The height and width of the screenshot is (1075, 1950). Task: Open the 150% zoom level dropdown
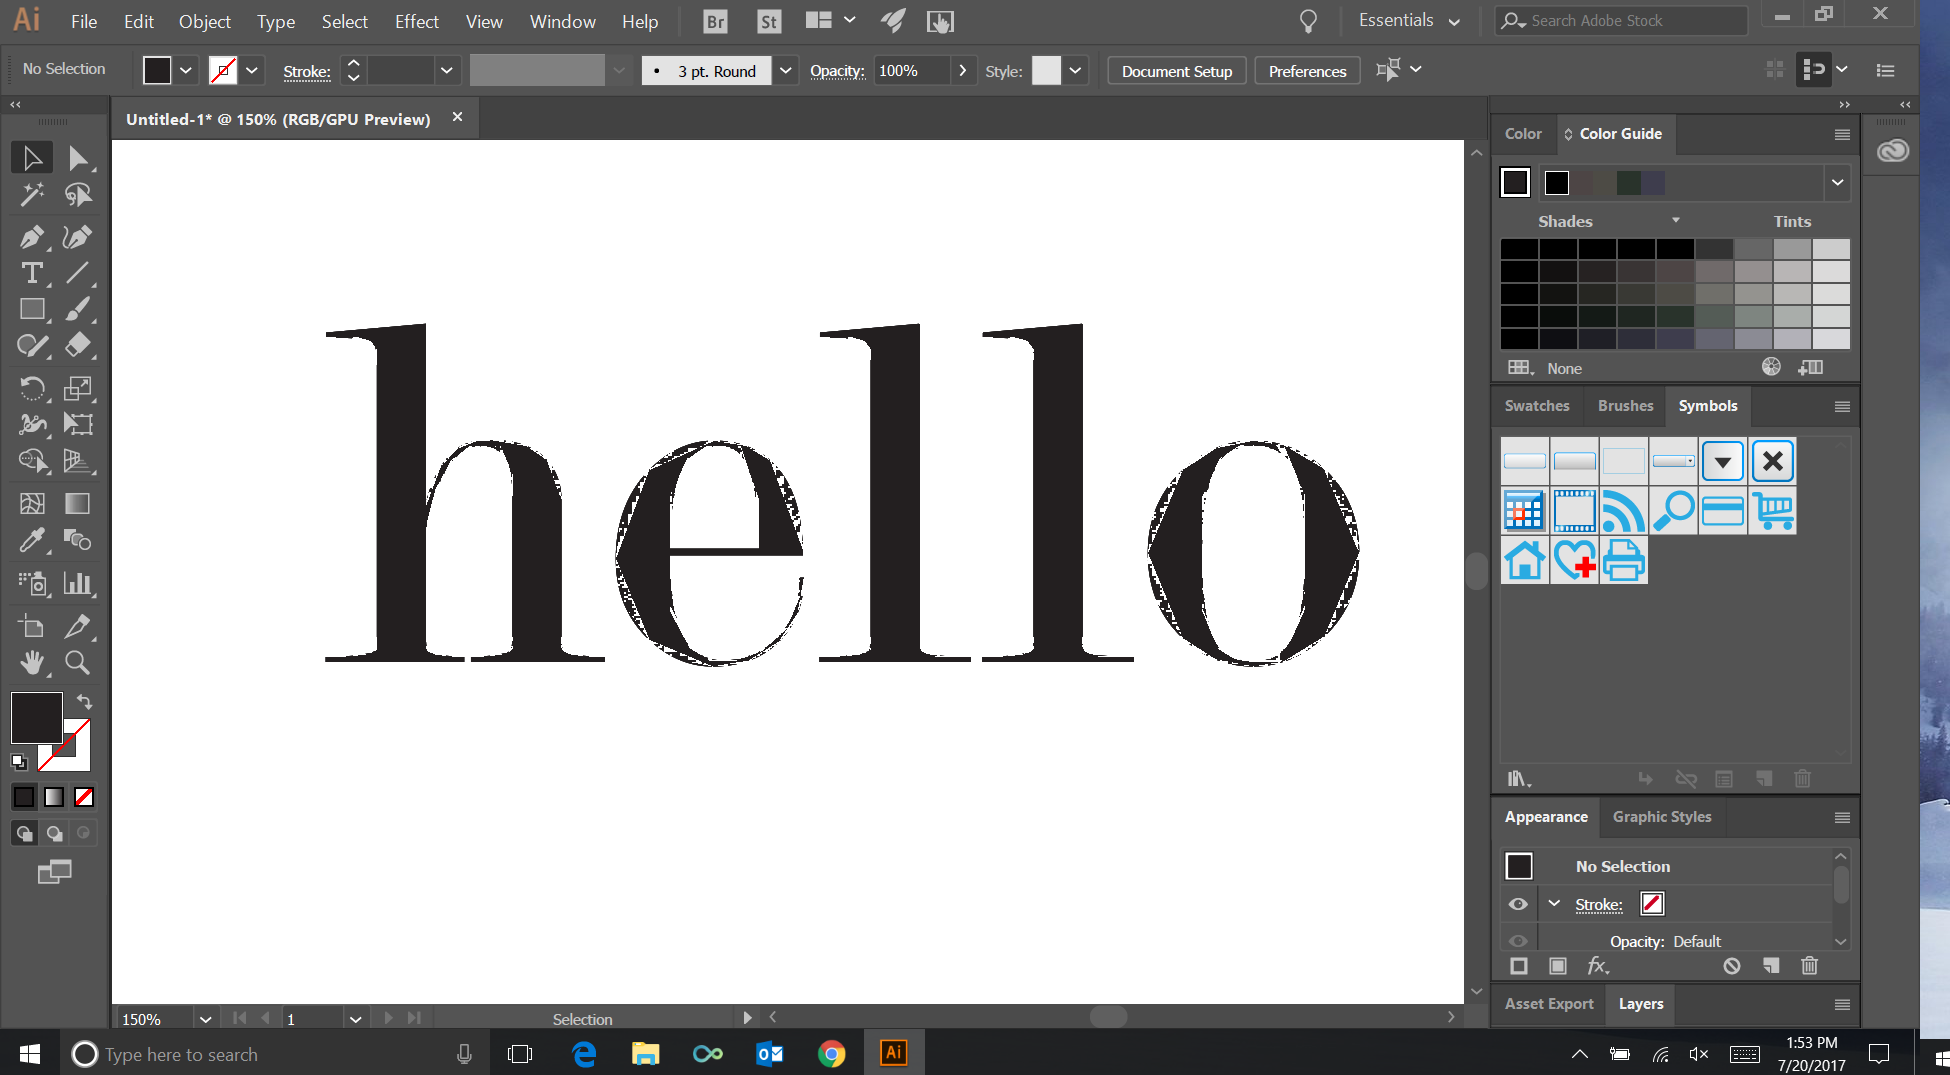(205, 1019)
